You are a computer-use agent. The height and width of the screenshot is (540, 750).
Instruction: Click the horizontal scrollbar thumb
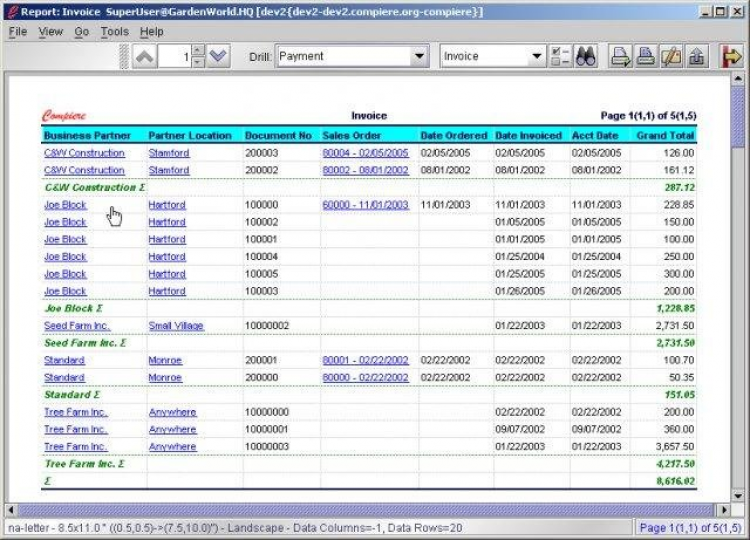[x=365, y=510]
